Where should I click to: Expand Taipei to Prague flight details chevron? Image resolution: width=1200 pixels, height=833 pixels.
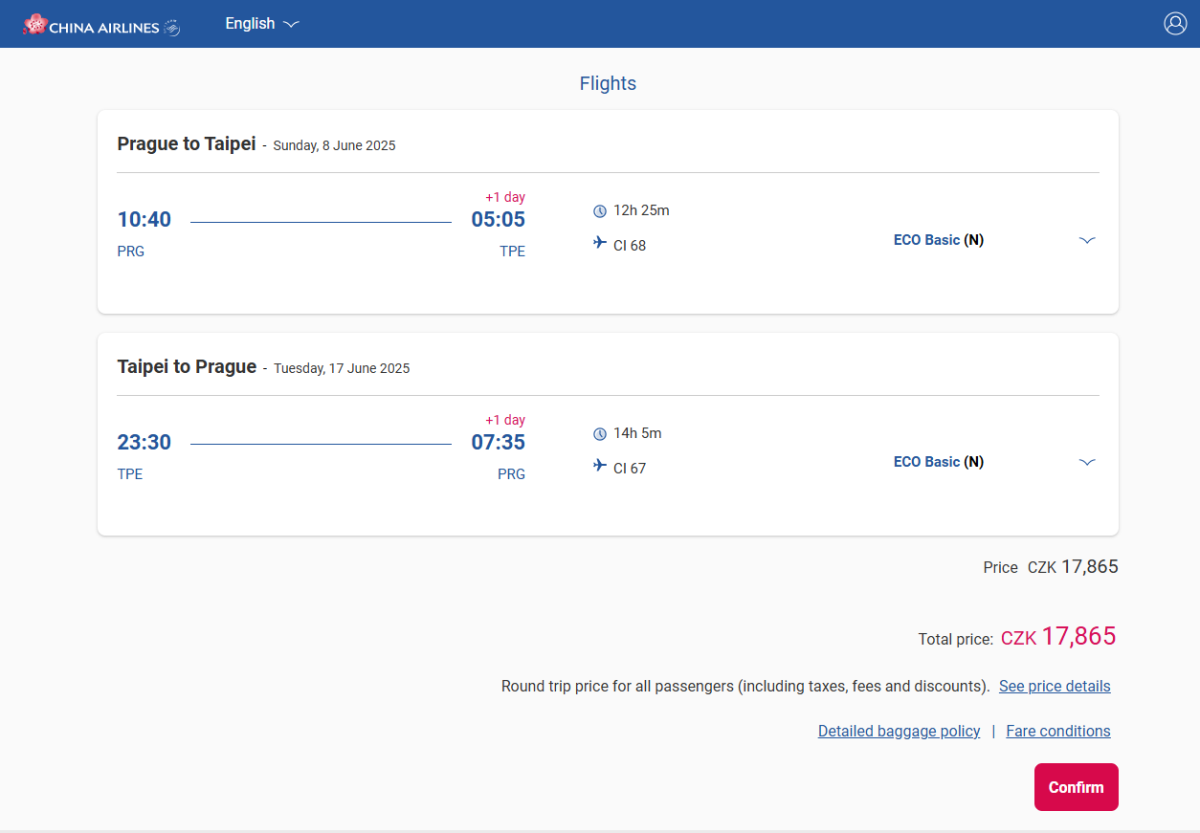click(1087, 462)
